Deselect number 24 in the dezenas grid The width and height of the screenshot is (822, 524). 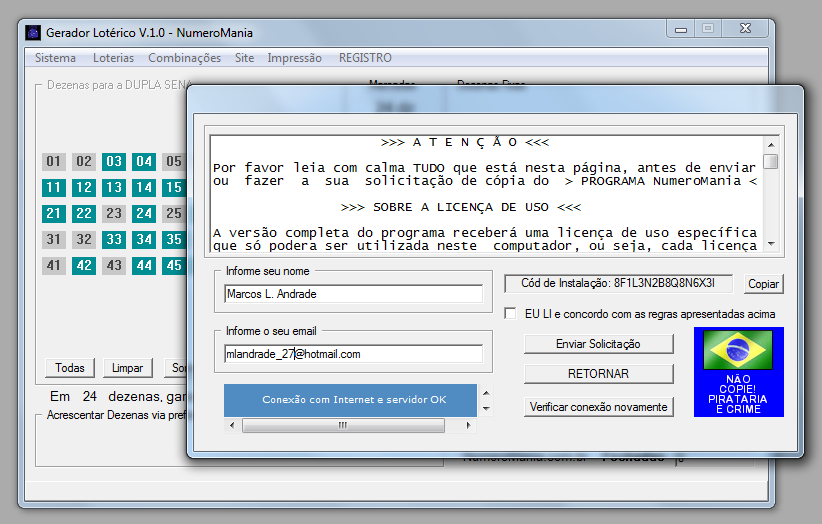pyautogui.click(x=144, y=213)
